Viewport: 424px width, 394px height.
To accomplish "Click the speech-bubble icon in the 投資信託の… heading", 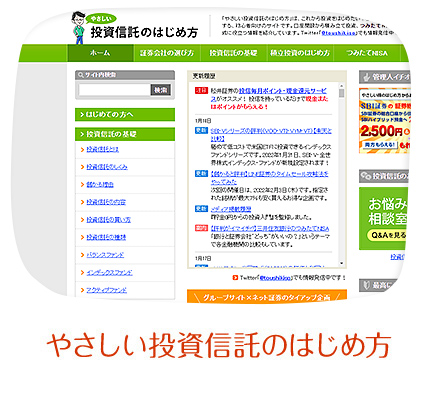I will (x=367, y=176).
